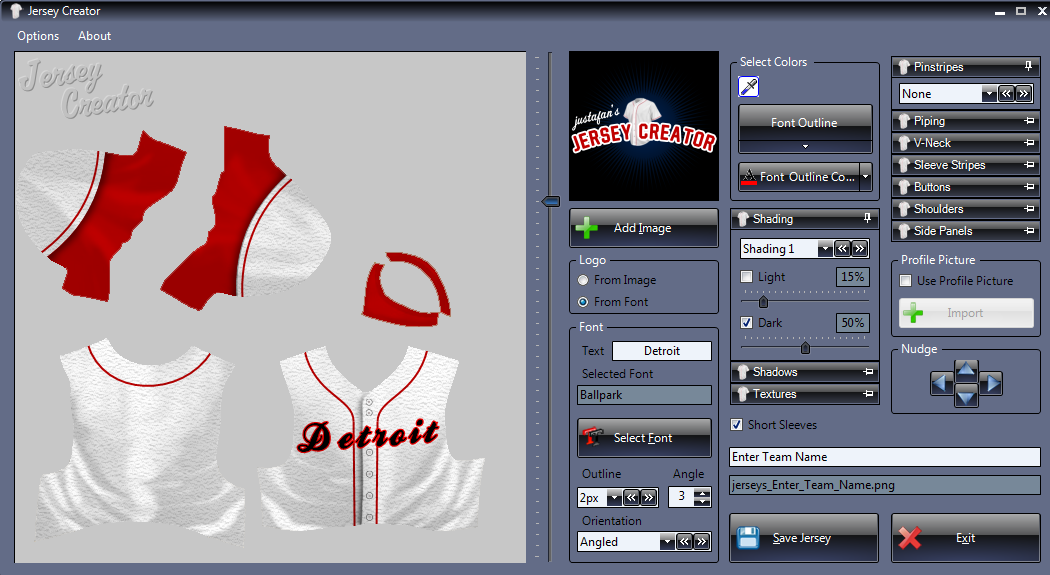The height and width of the screenshot is (575, 1050).
Task: Select the From Image logo option
Action: [x=584, y=280]
